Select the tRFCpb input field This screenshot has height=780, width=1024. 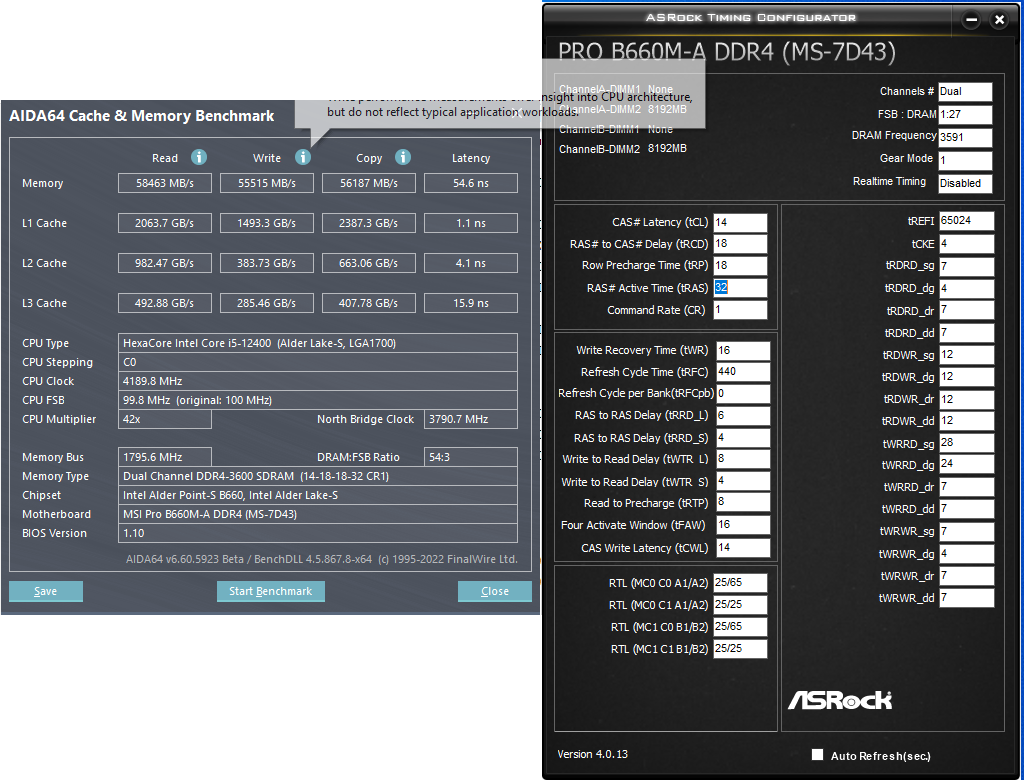pos(743,394)
